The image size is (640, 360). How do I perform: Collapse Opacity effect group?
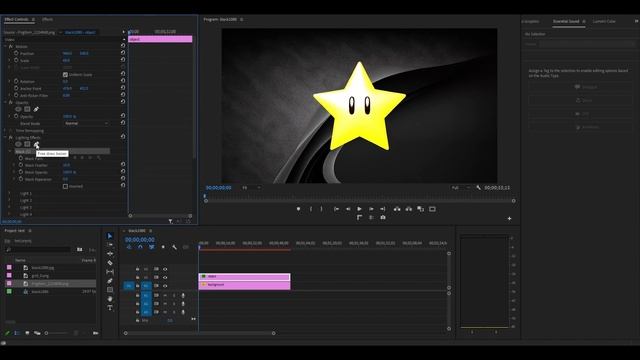coord(5,102)
